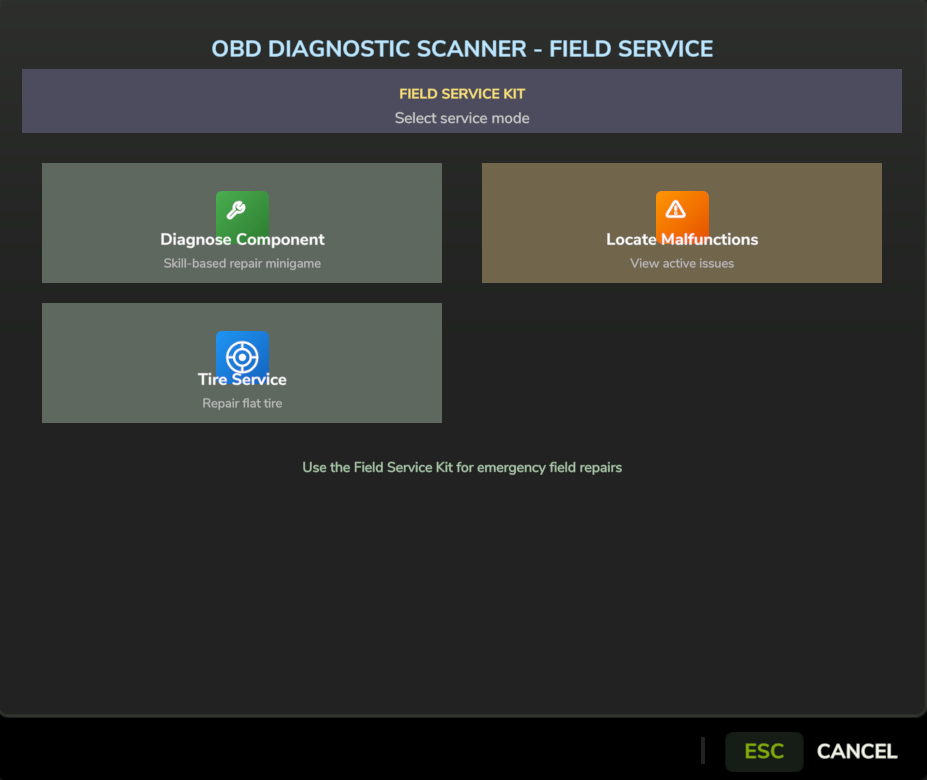The width and height of the screenshot is (927, 780).
Task: Click the FIELD SERVICE KIT heading
Action: [462, 94]
